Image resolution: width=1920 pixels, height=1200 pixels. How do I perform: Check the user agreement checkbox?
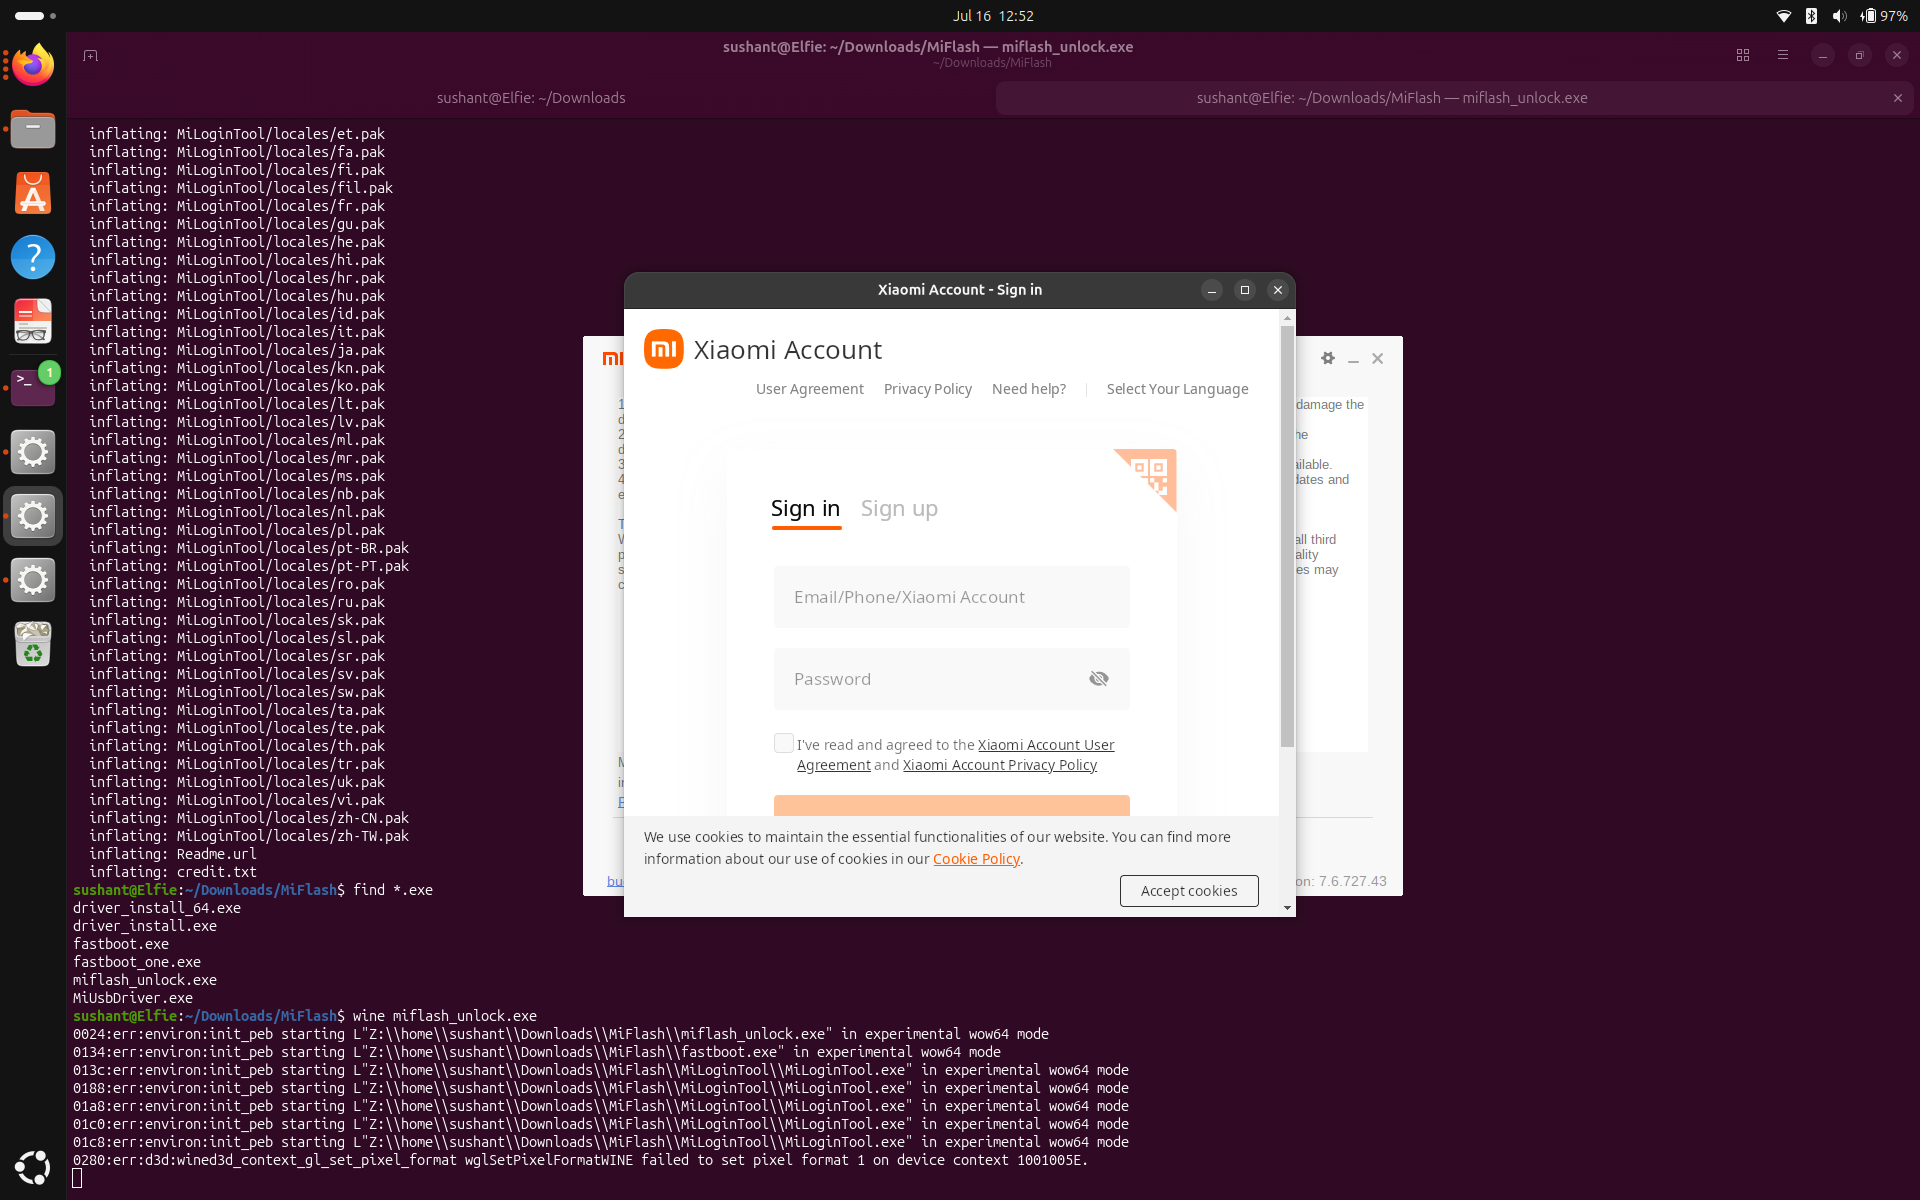[x=784, y=743]
